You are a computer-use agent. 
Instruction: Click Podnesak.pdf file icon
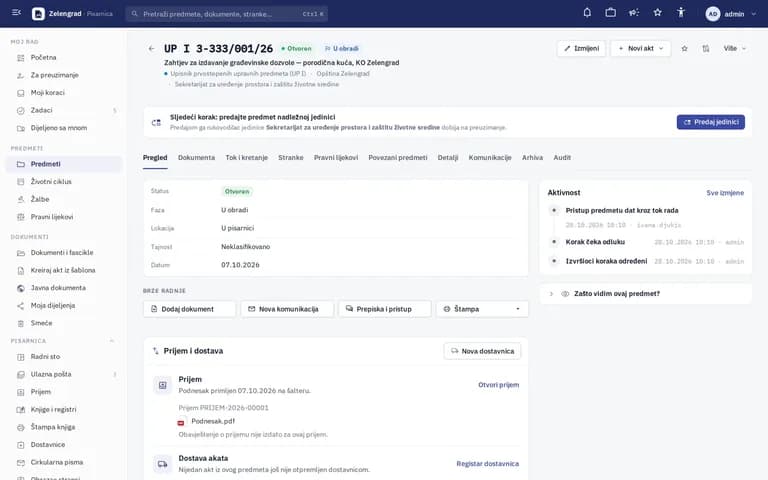click(x=181, y=422)
